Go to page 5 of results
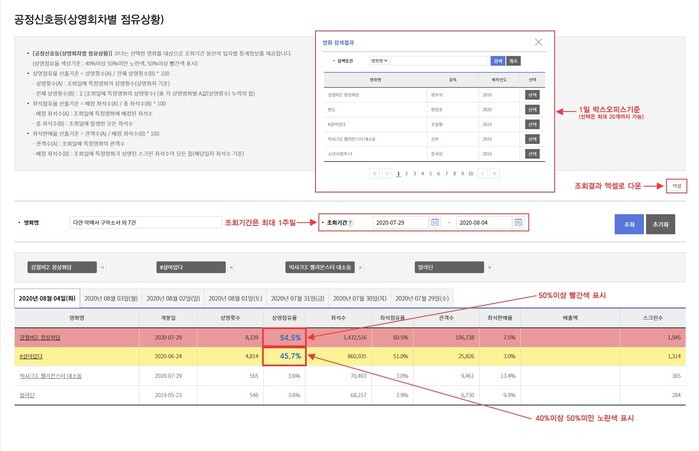699x451 pixels. (x=430, y=173)
